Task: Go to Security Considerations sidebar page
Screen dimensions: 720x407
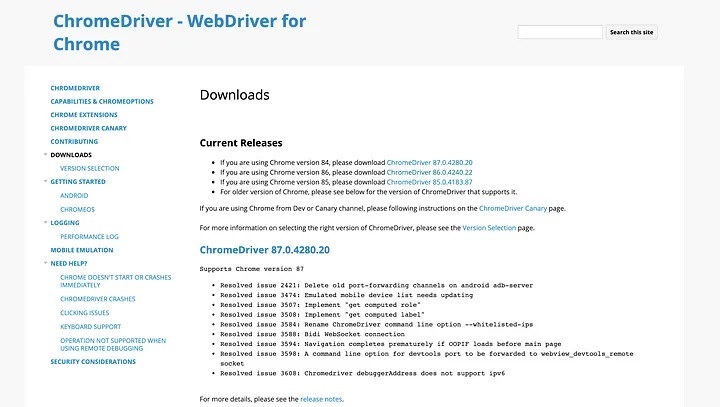Action: click(93, 362)
